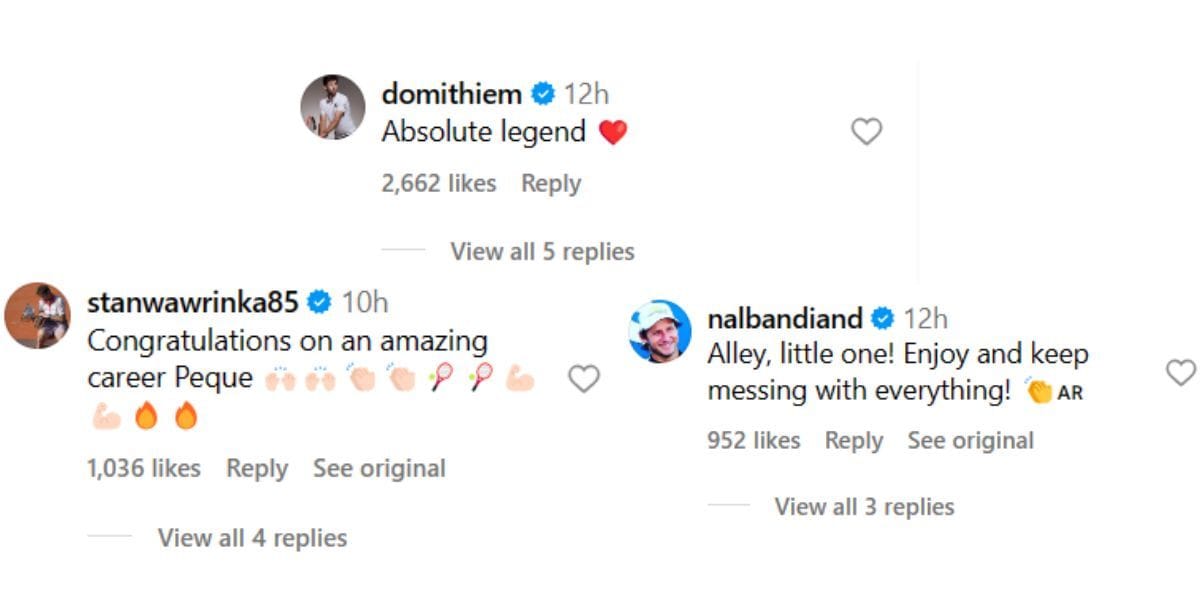Viewport: 1200px width, 600px height.
Task: Open domithiem's profile picture
Action: pos(333,106)
